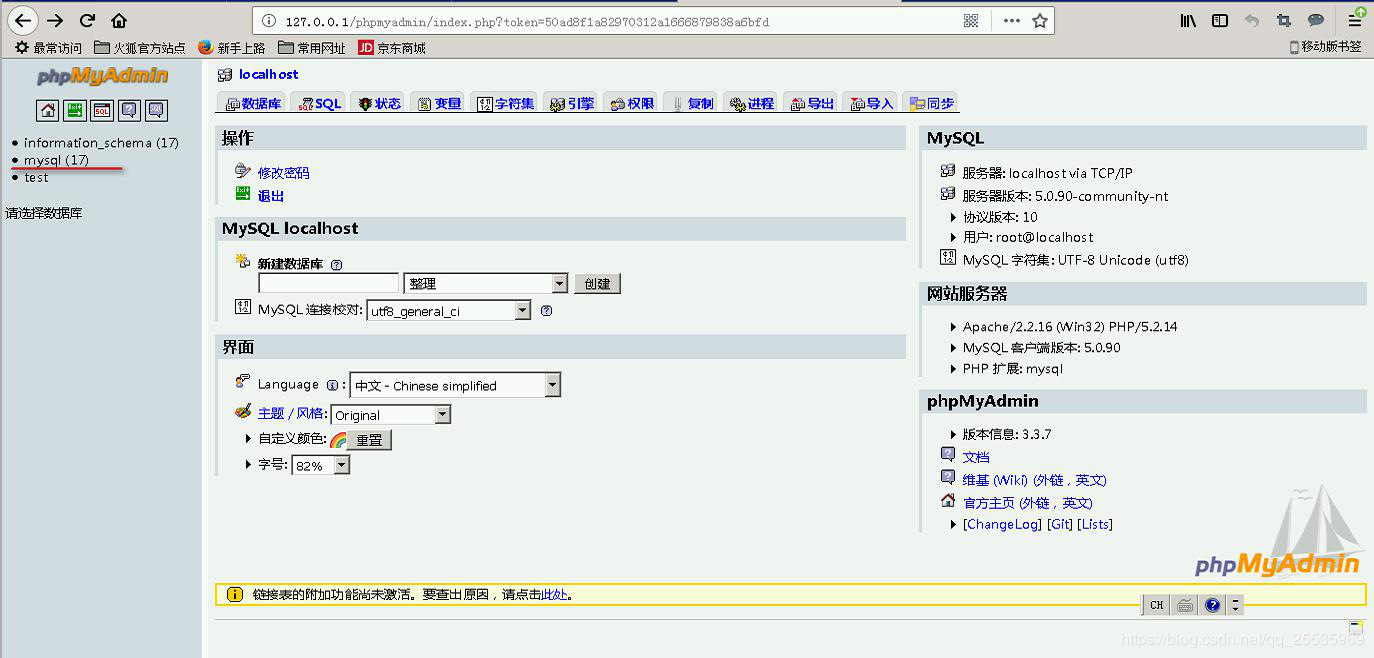Image resolution: width=1374 pixels, height=658 pixels.
Task: Open the 京东商城 bookmark
Action: click(x=392, y=47)
